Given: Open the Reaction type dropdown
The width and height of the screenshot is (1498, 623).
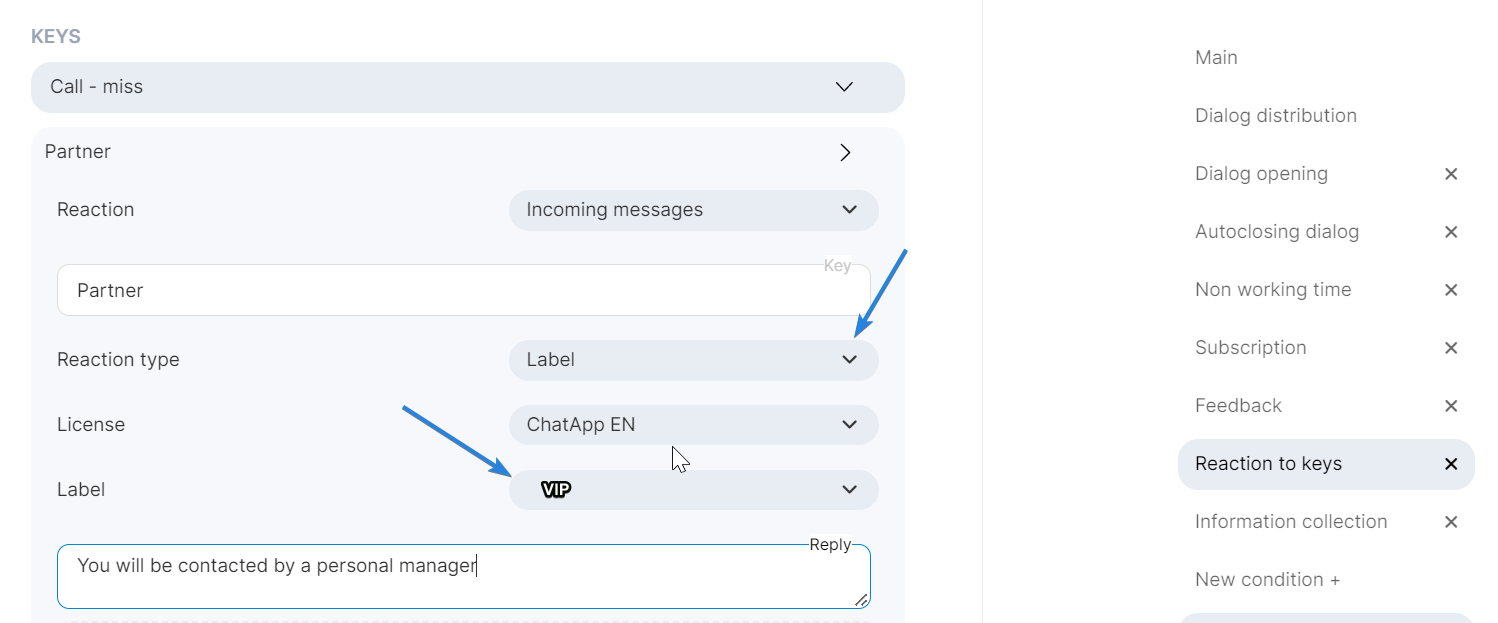Looking at the screenshot, I should click(693, 360).
